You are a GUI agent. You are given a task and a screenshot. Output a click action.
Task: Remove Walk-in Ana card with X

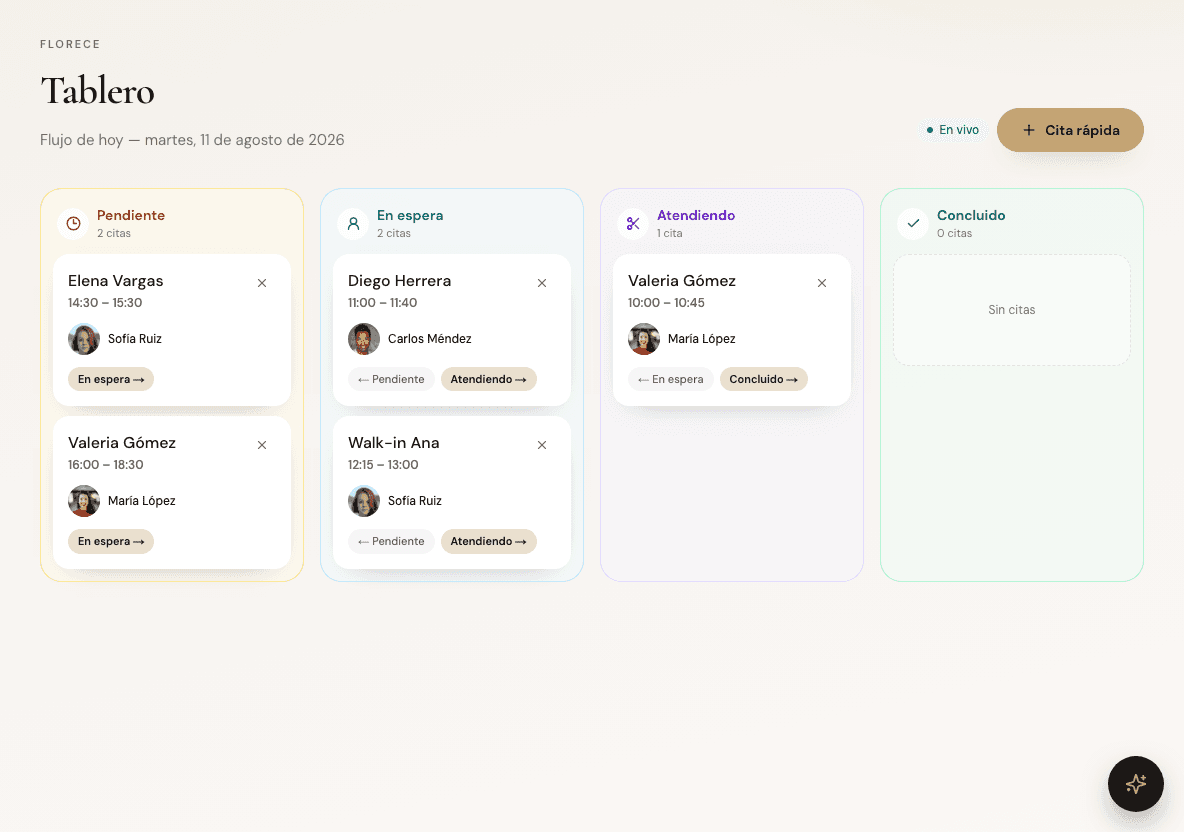(542, 445)
